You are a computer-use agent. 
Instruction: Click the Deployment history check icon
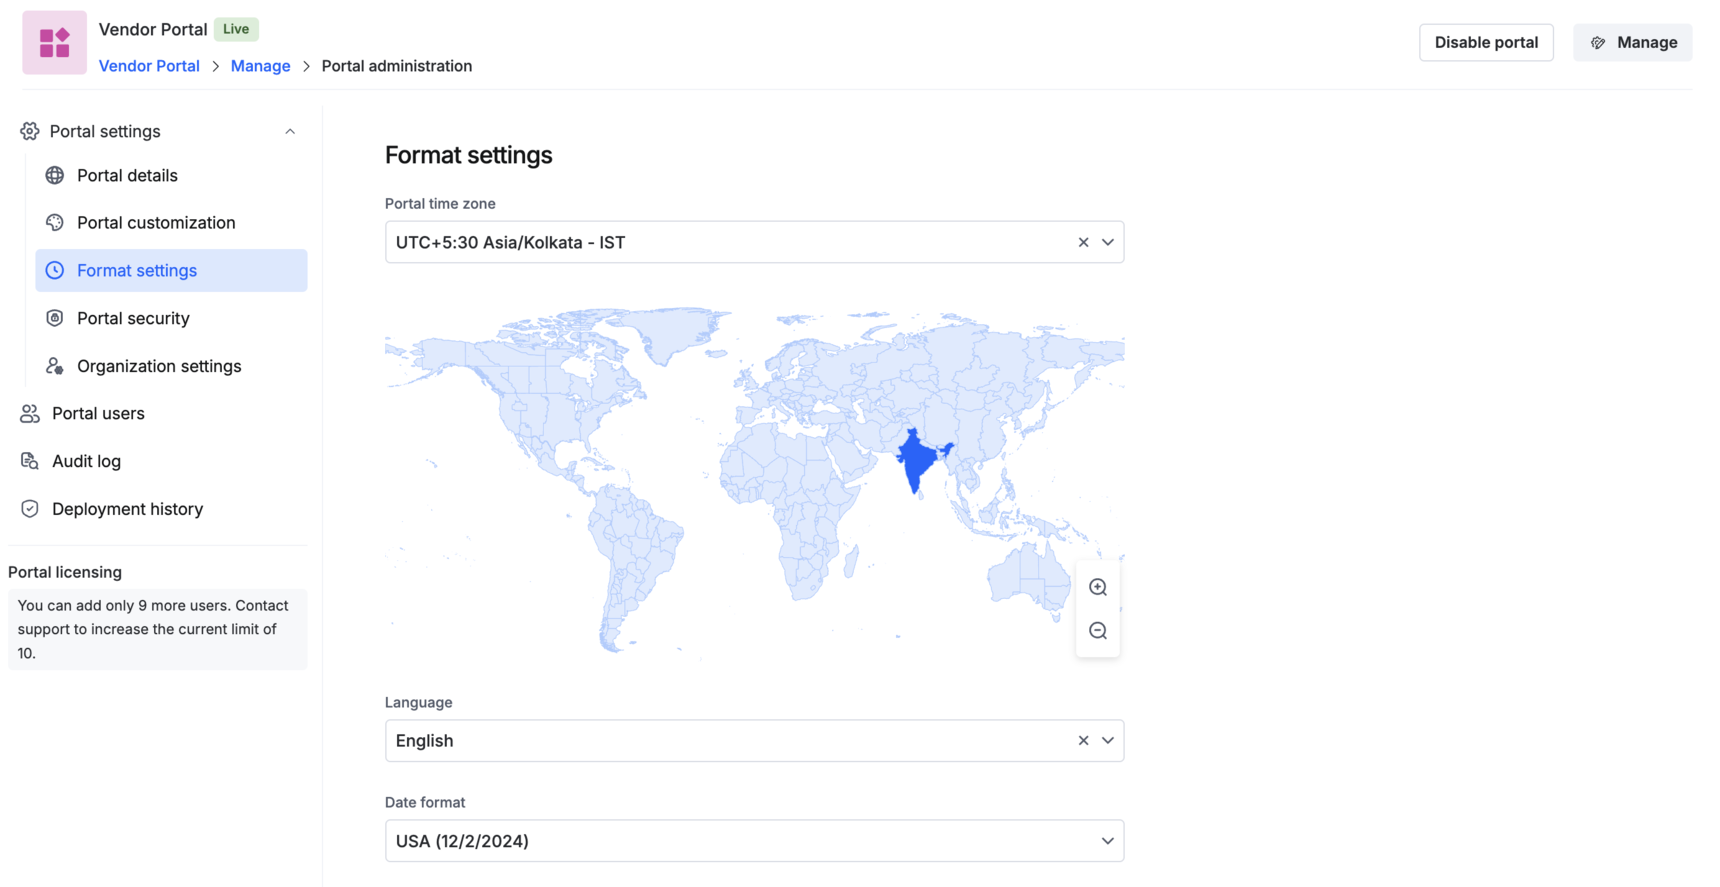tap(30, 509)
